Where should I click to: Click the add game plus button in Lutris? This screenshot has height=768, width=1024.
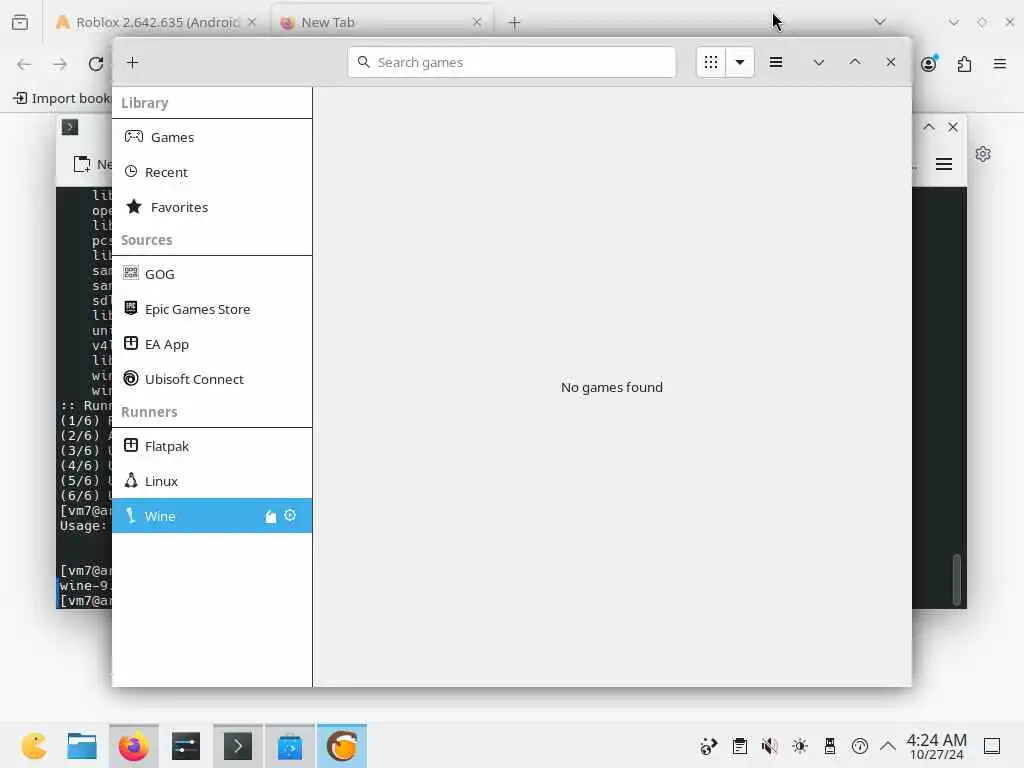[133, 63]
